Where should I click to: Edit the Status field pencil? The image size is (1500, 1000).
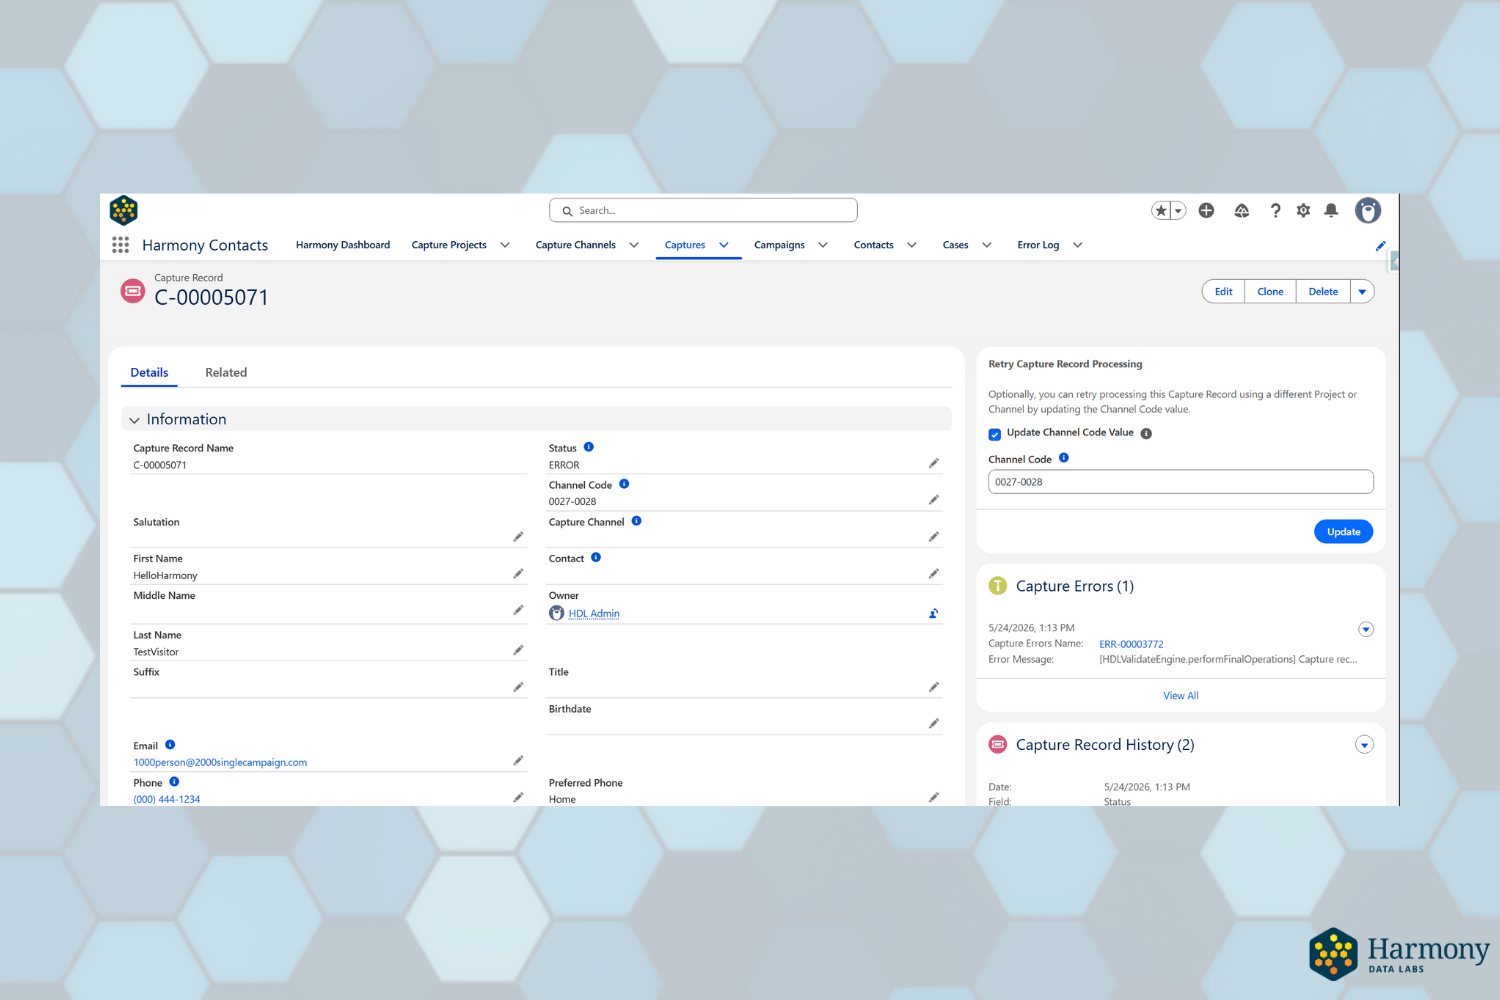934,463
